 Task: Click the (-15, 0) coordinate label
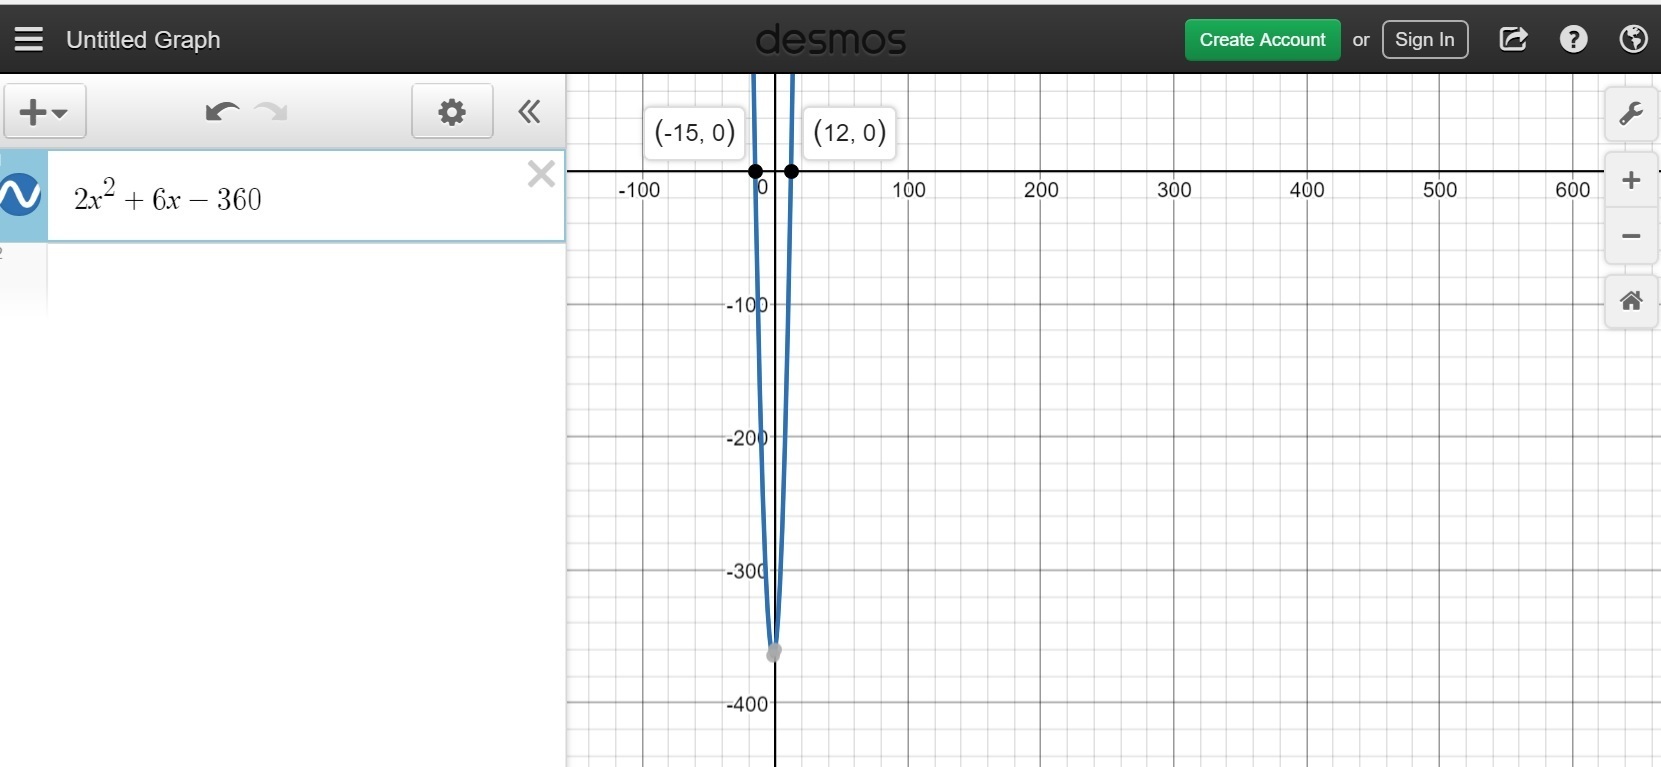[695, 132]
